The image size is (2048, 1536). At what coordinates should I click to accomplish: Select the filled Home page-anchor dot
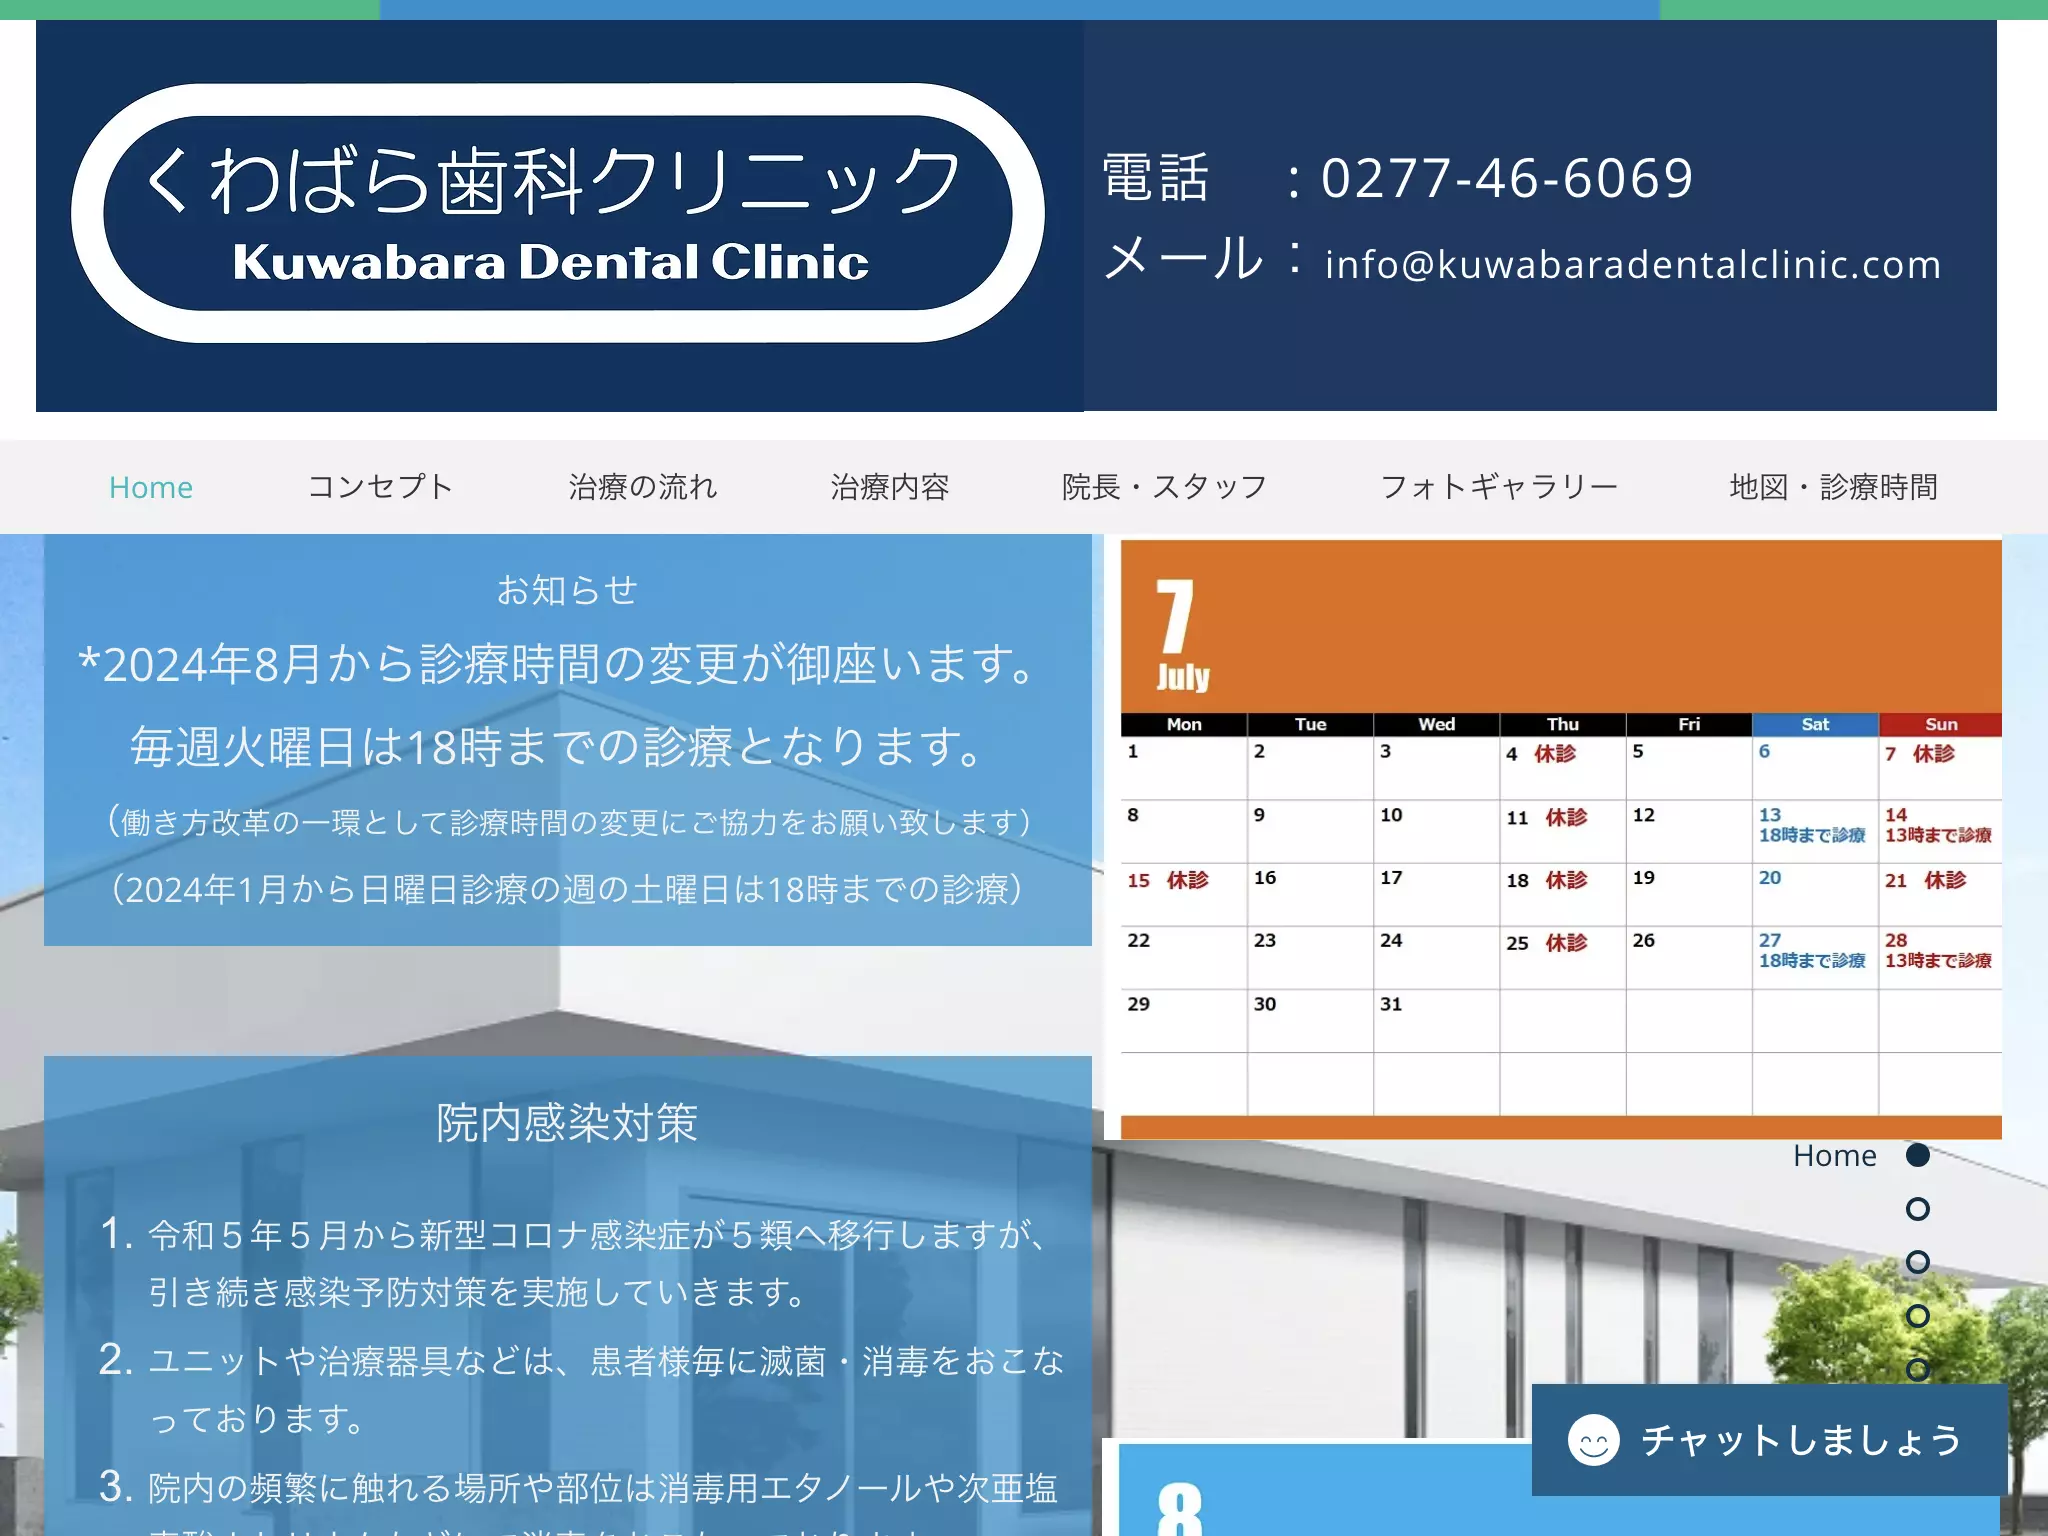tap(1917, 1155)
